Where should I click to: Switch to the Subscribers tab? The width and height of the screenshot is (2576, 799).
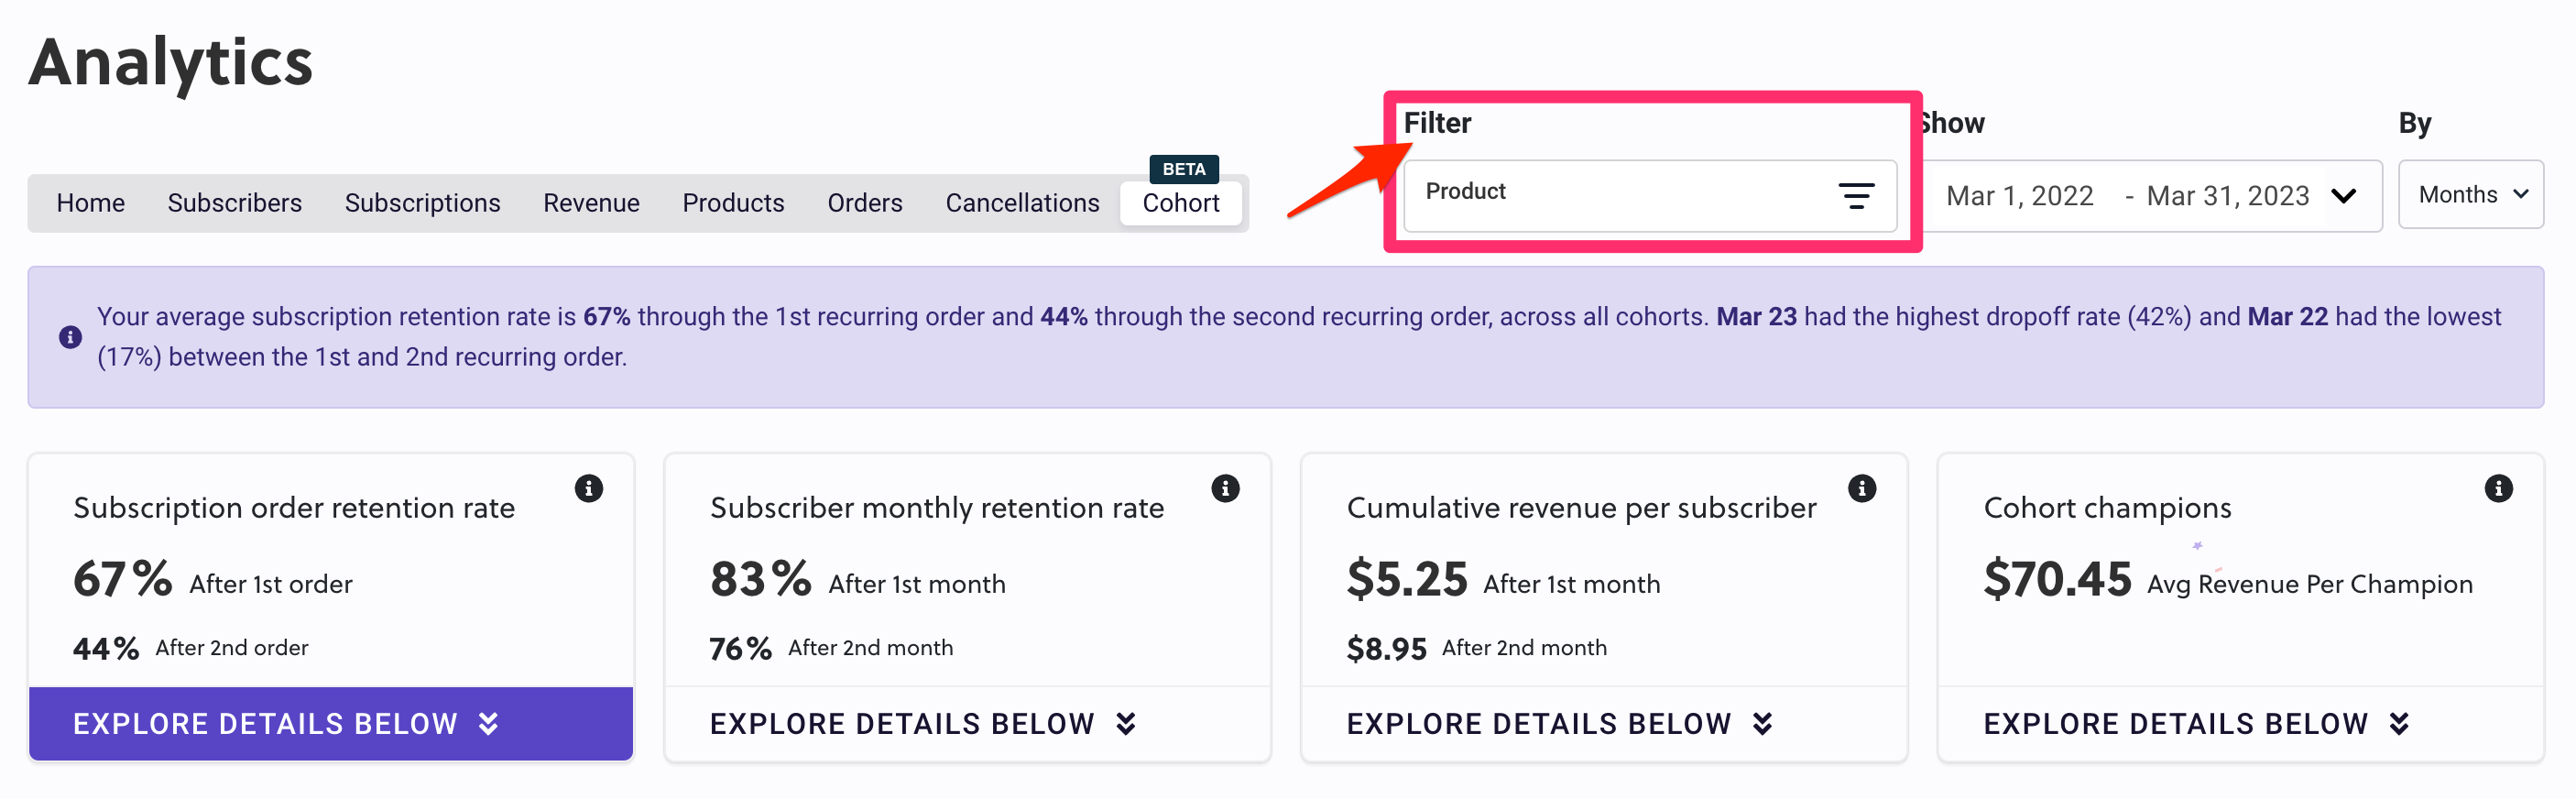235,203
